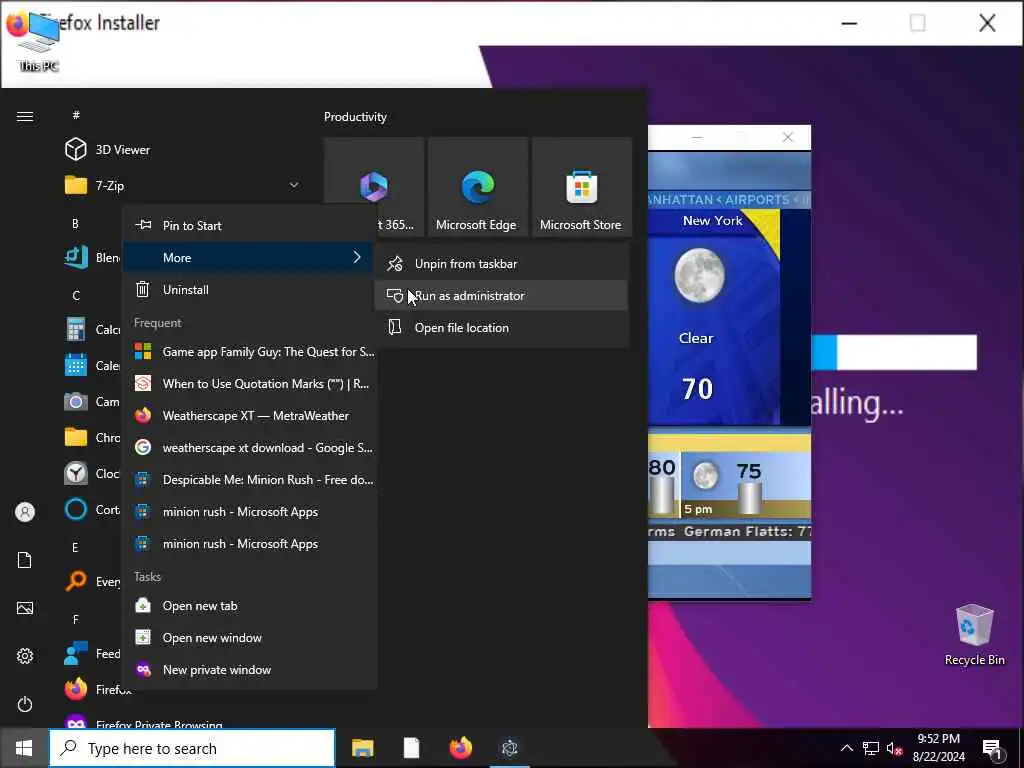This screenshot has height=768, width=1024.
Task: Open the Chrome folder icon
Action: [76, 437]
